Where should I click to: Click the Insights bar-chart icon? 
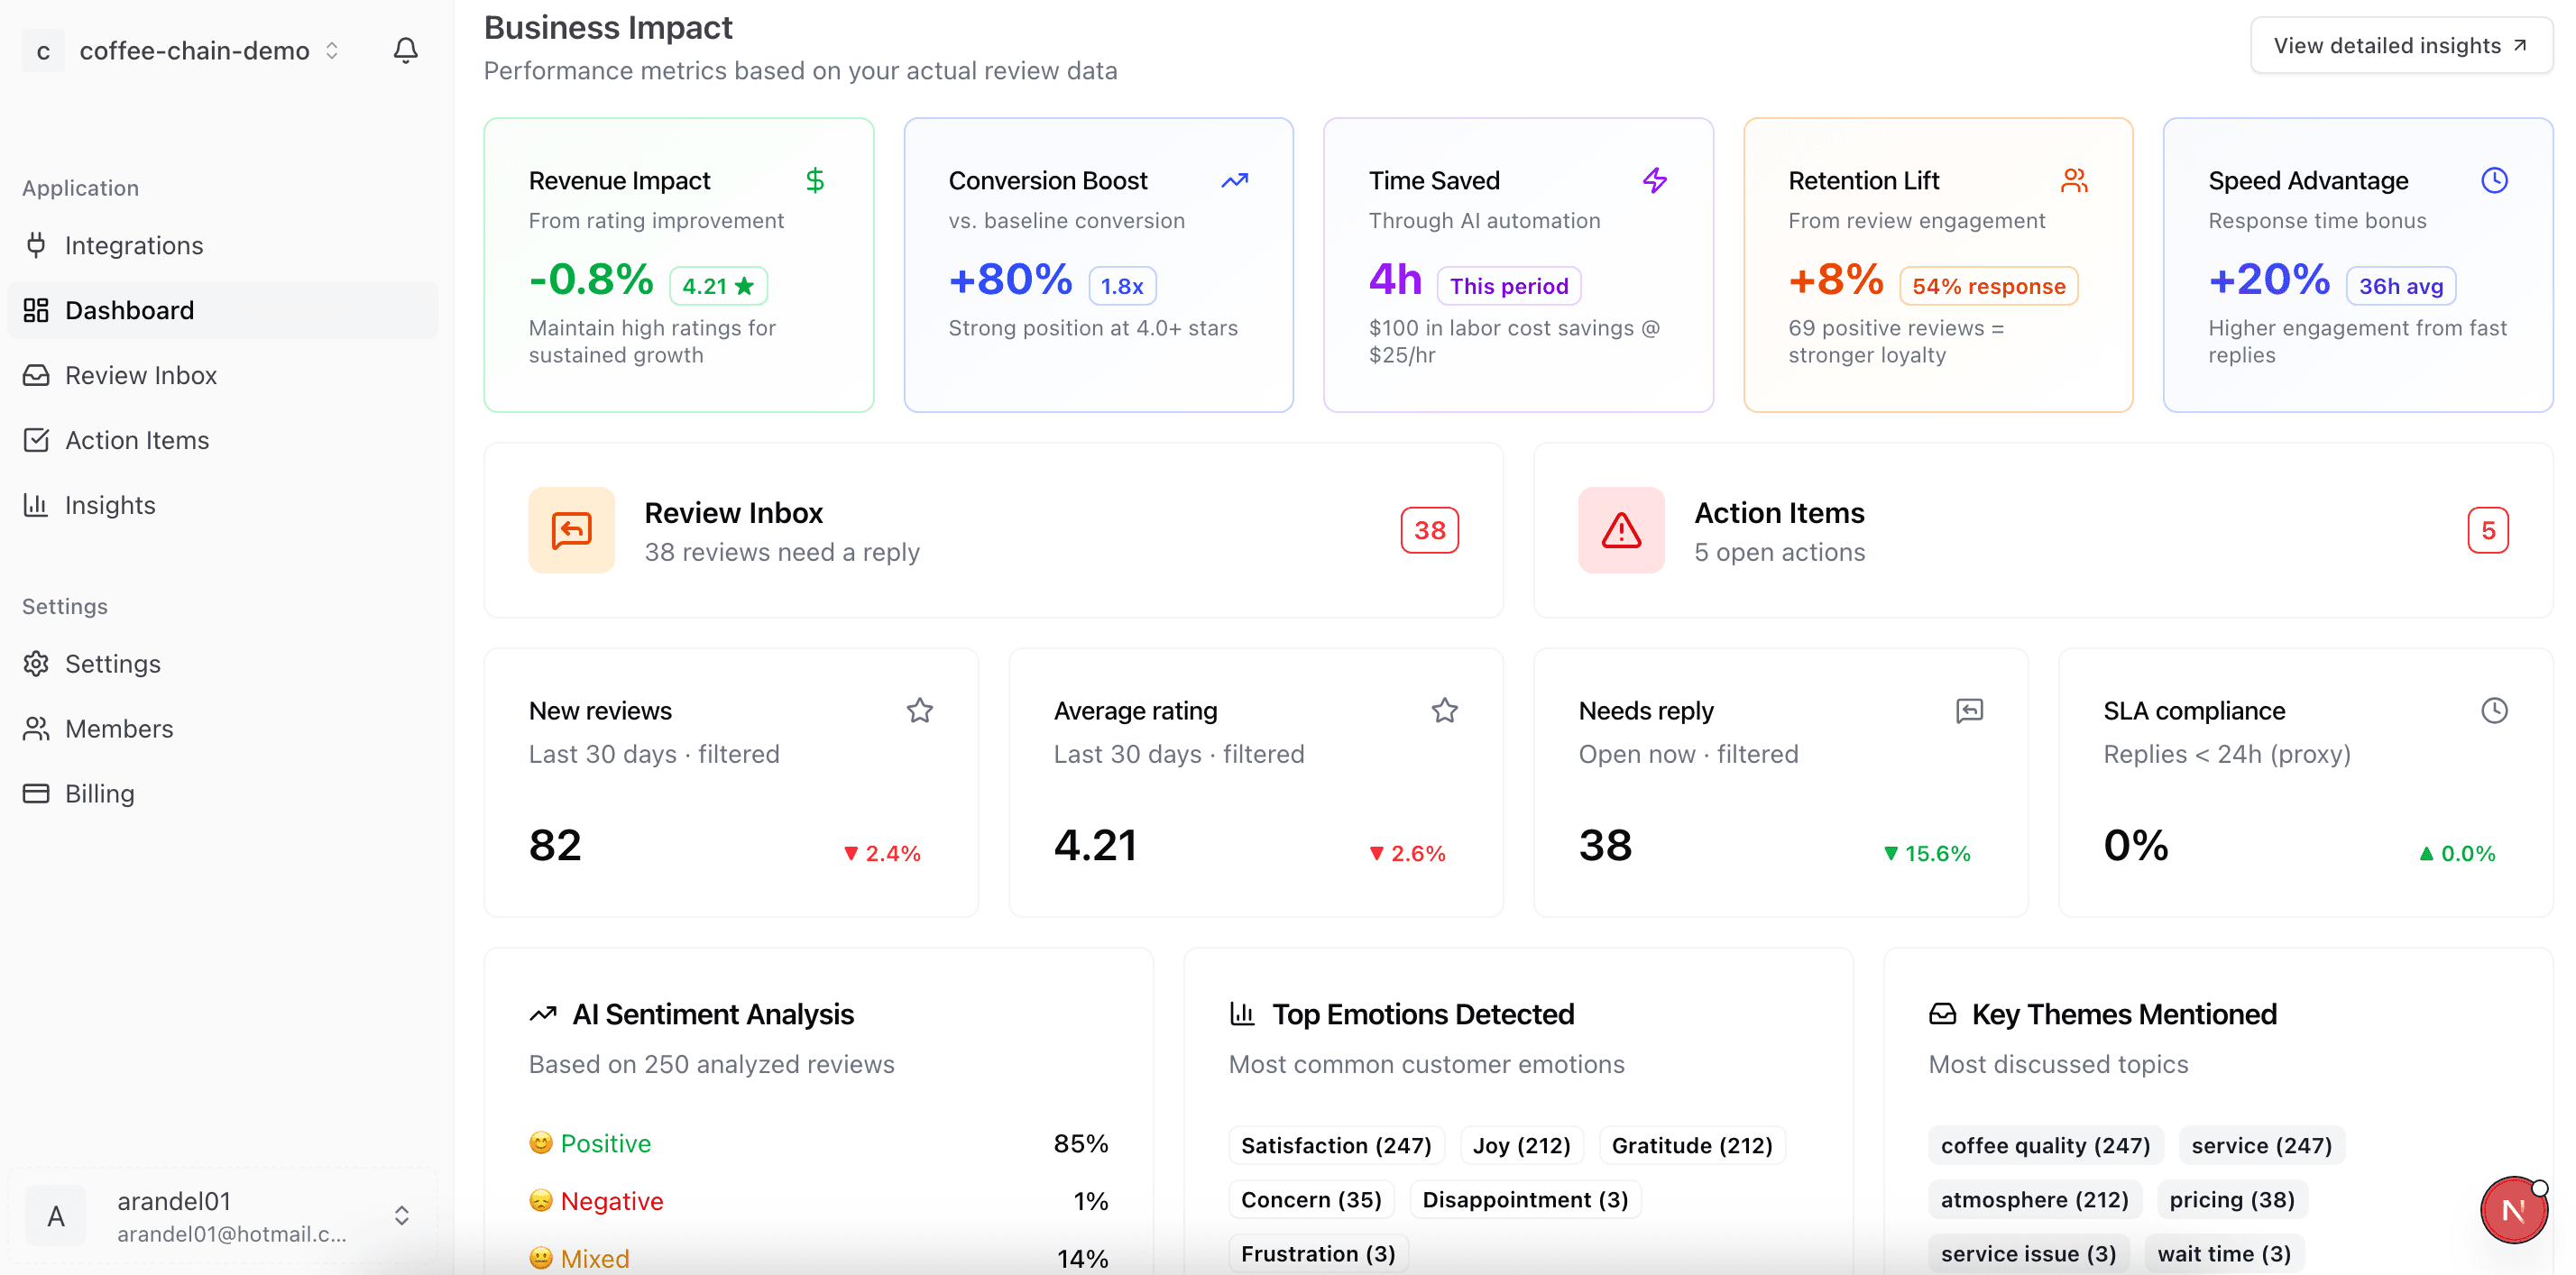36,505
